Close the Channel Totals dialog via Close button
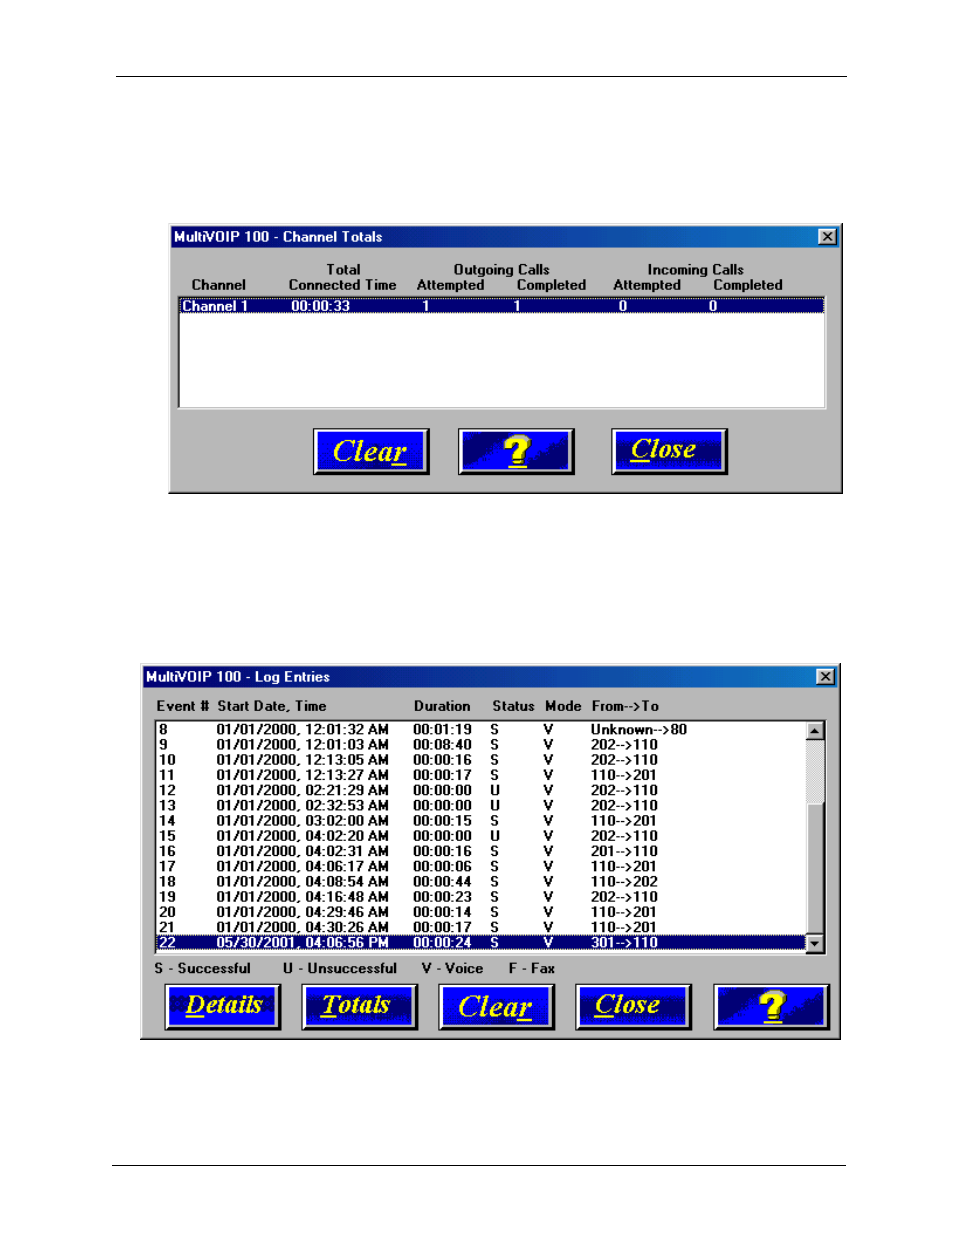Screen dimensions: 954x1235 coord(669,451)
